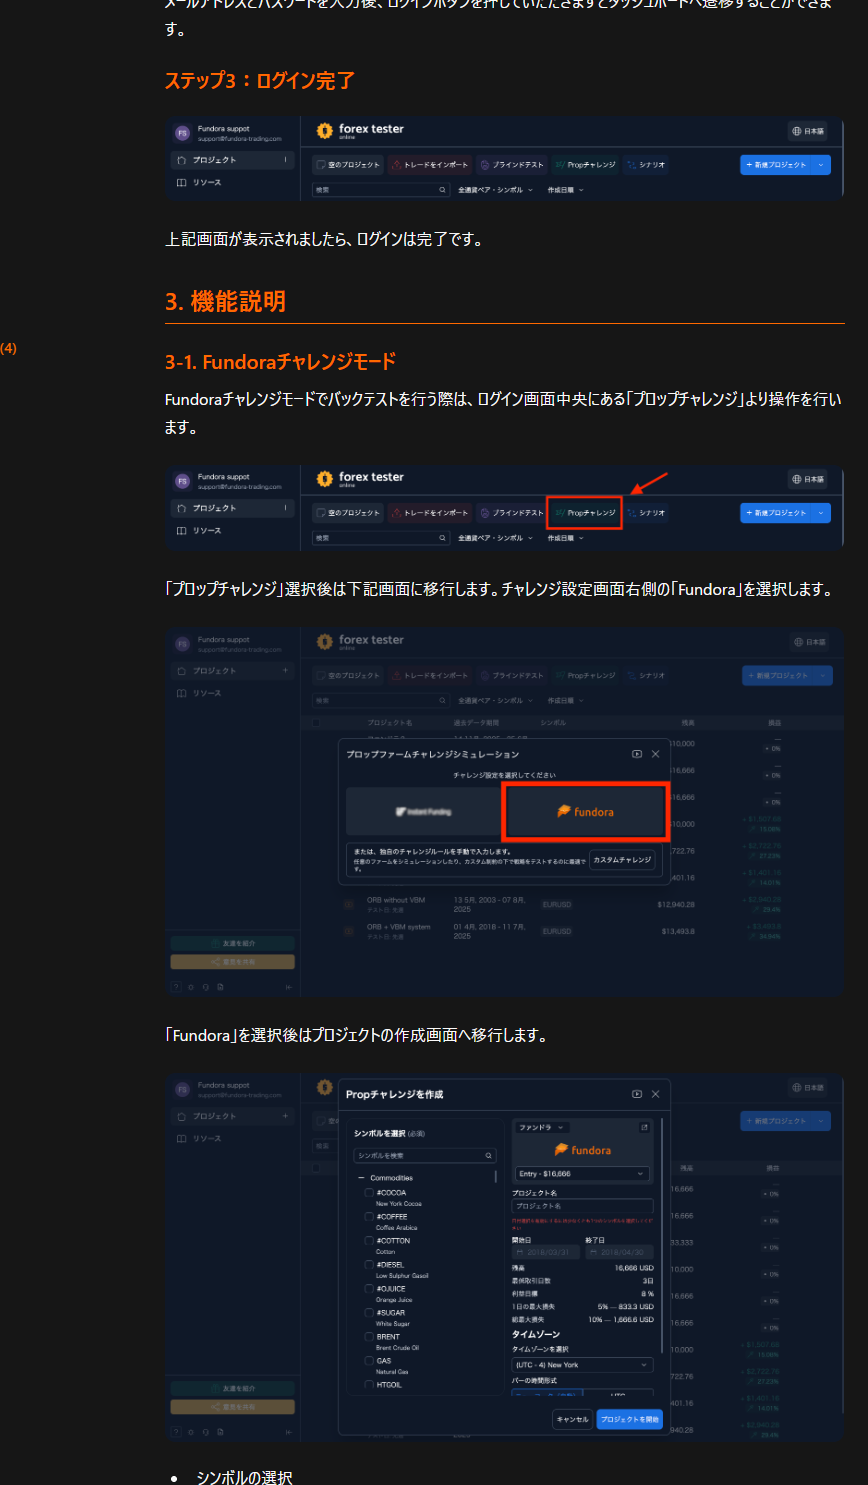Click the シンボルを検索 search field

tap(425, 1155)
